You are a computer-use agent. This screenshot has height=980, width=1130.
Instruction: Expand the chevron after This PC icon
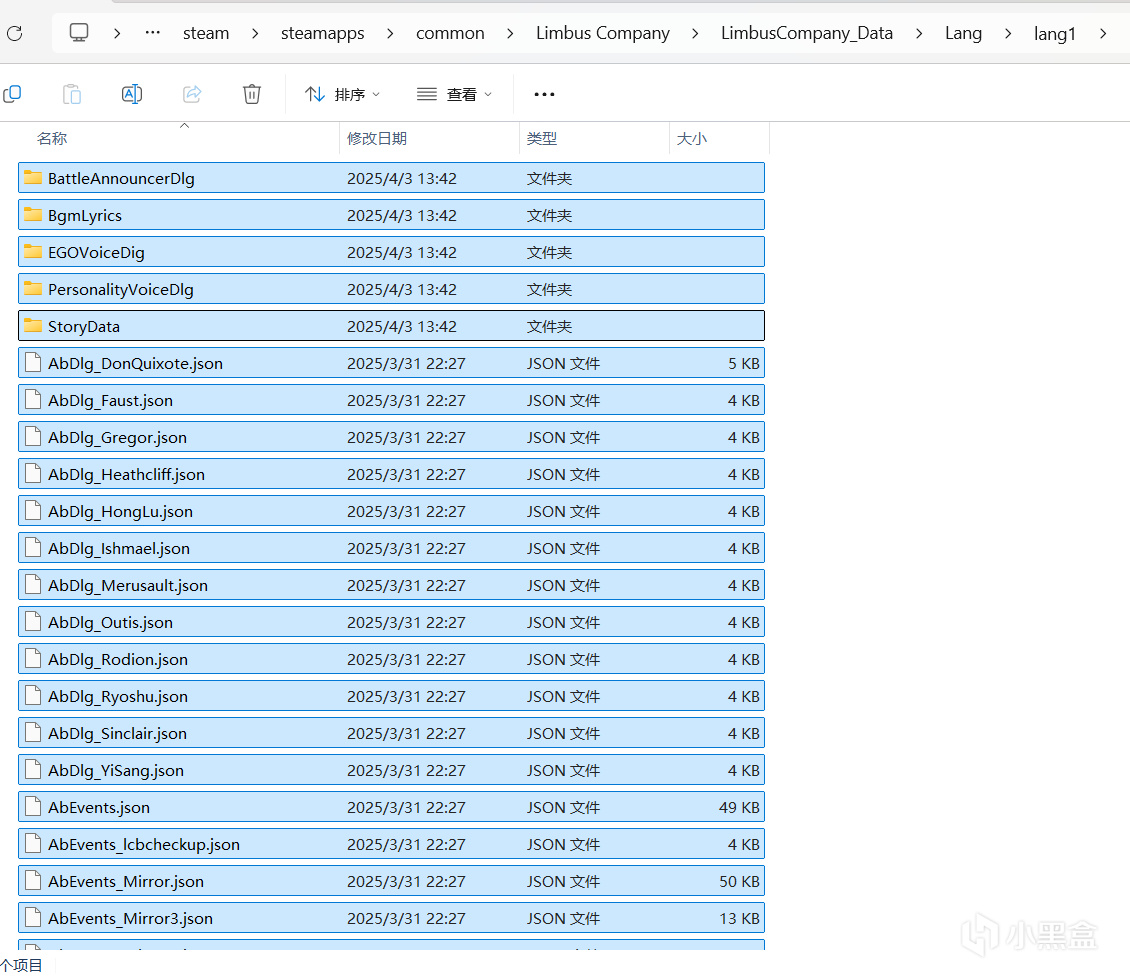click(117, 33)
